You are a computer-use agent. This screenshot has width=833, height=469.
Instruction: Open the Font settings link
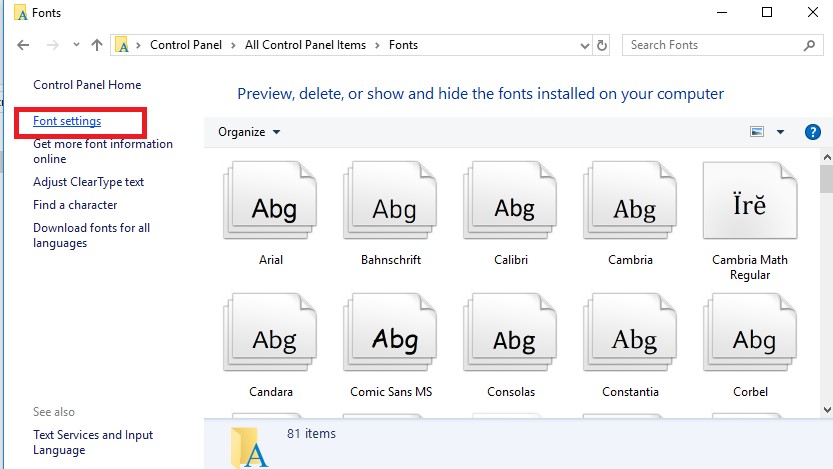tap(67, 121)
